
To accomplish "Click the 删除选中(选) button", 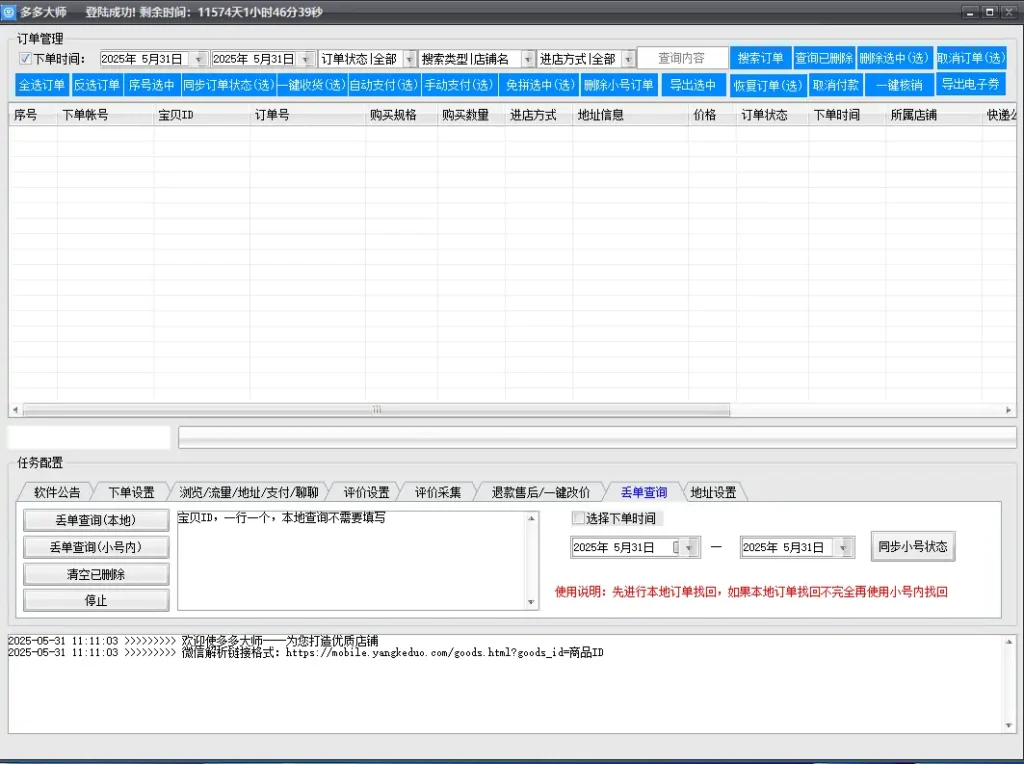I will [894, 58].
